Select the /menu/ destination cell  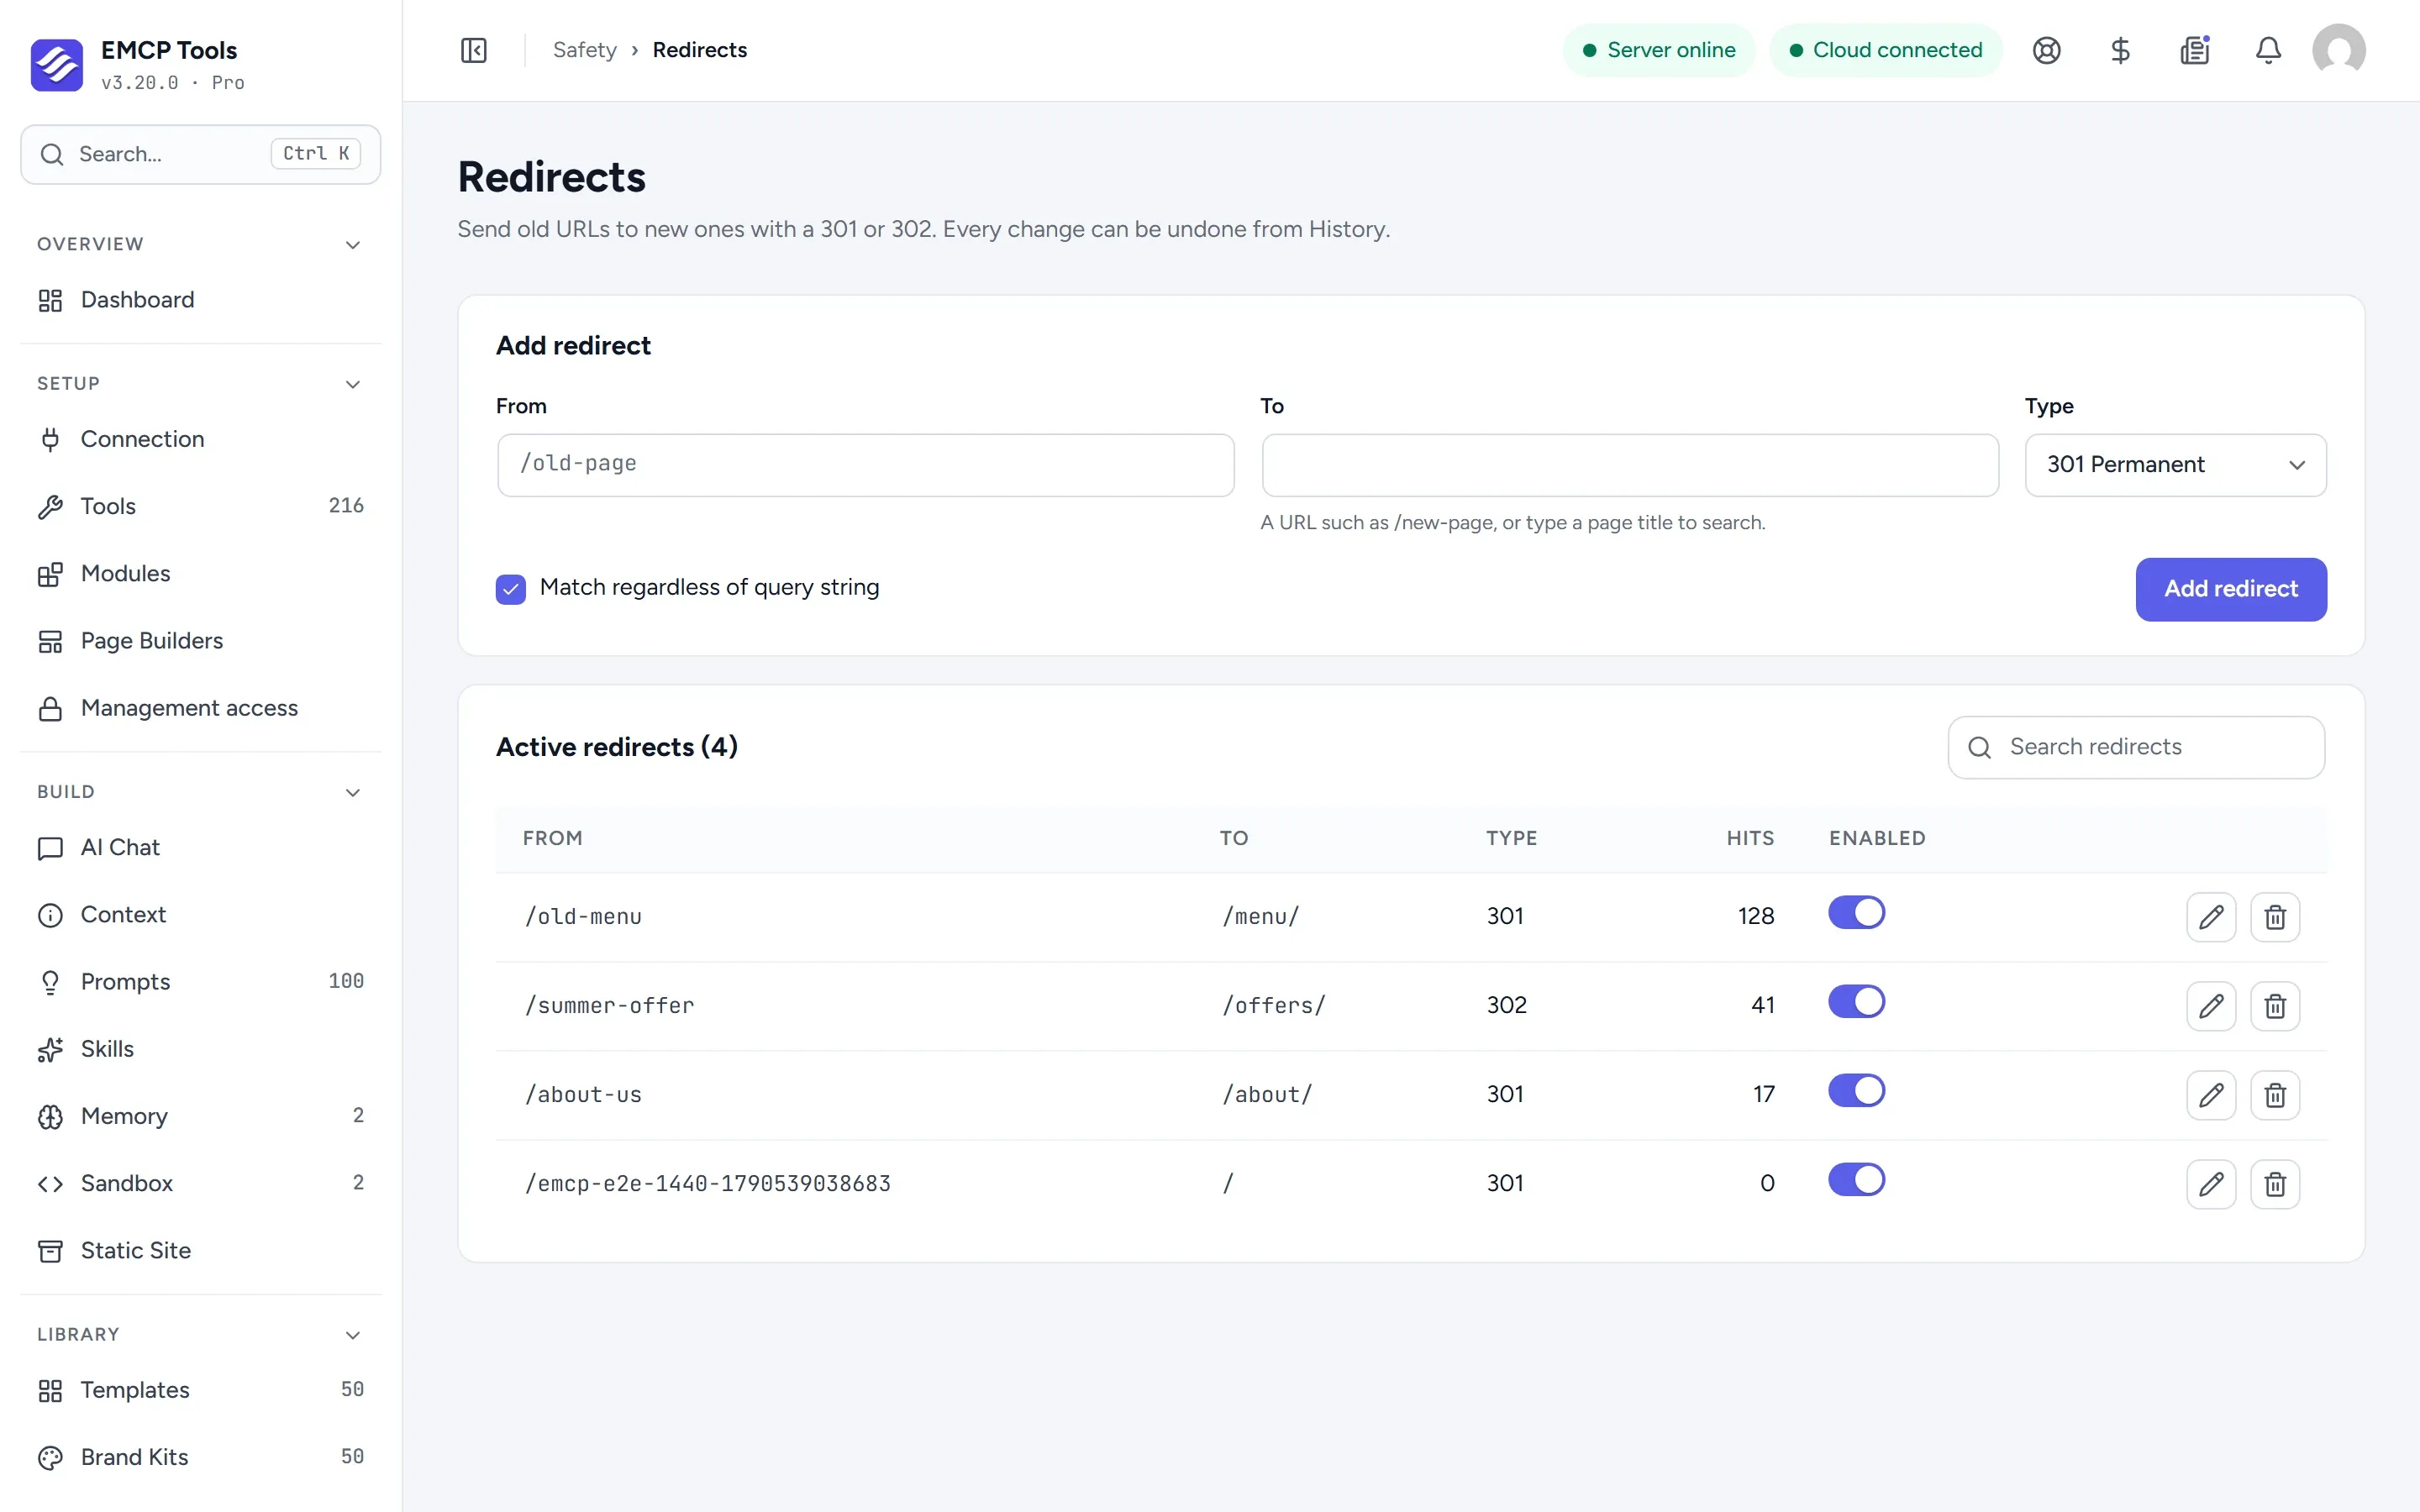1260,917
